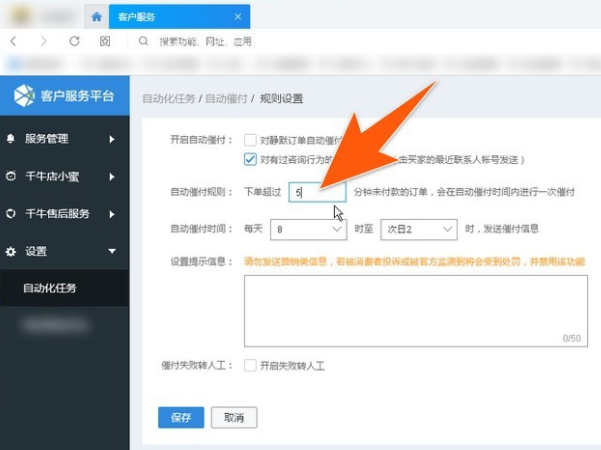Click the 千牛售后服务 icon
This screenshot has width=601, height=450.
[11, 214]
